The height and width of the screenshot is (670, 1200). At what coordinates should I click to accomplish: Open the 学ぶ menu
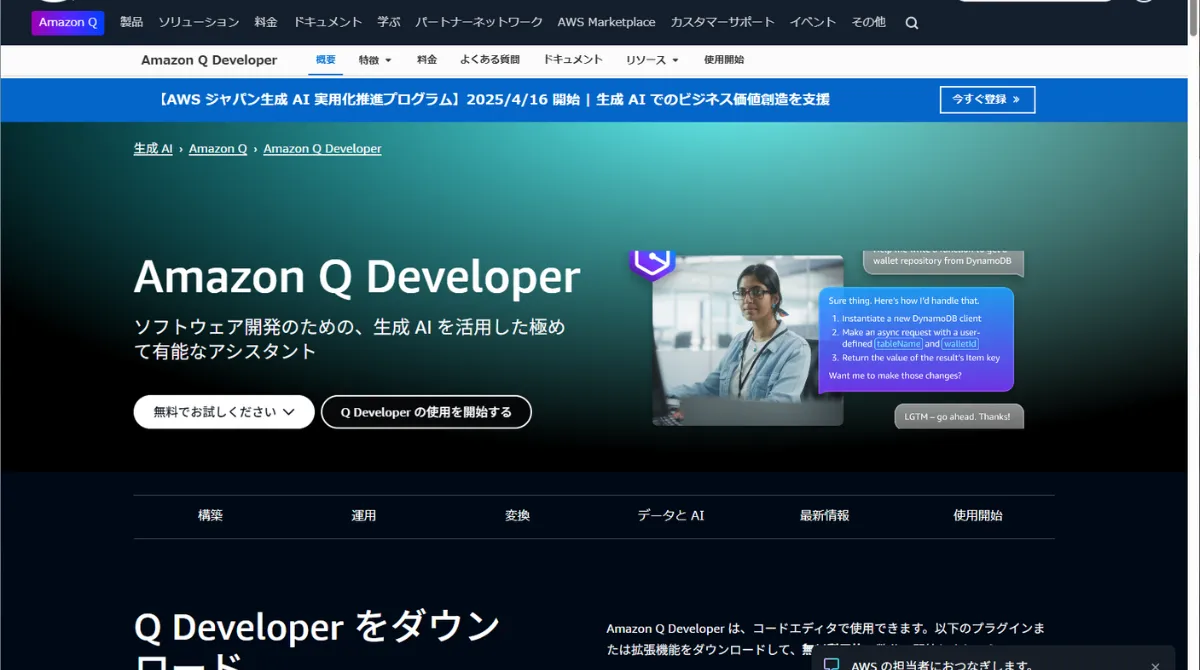(389, 22)
